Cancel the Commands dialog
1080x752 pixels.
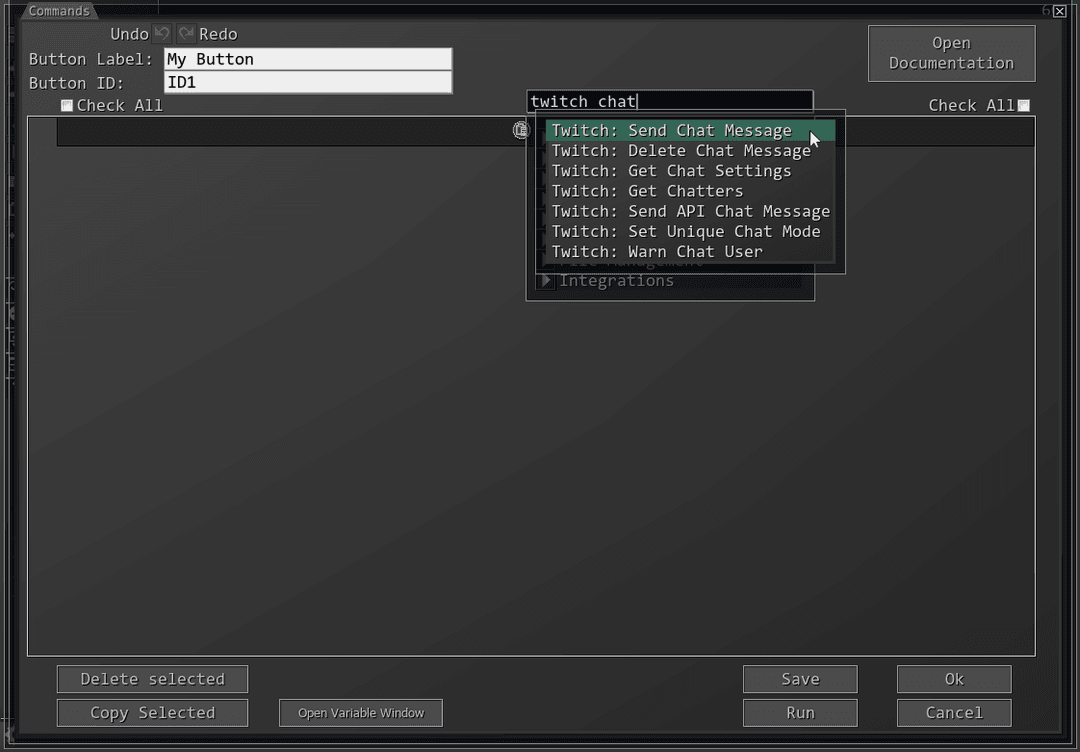[x=954, y=713]
